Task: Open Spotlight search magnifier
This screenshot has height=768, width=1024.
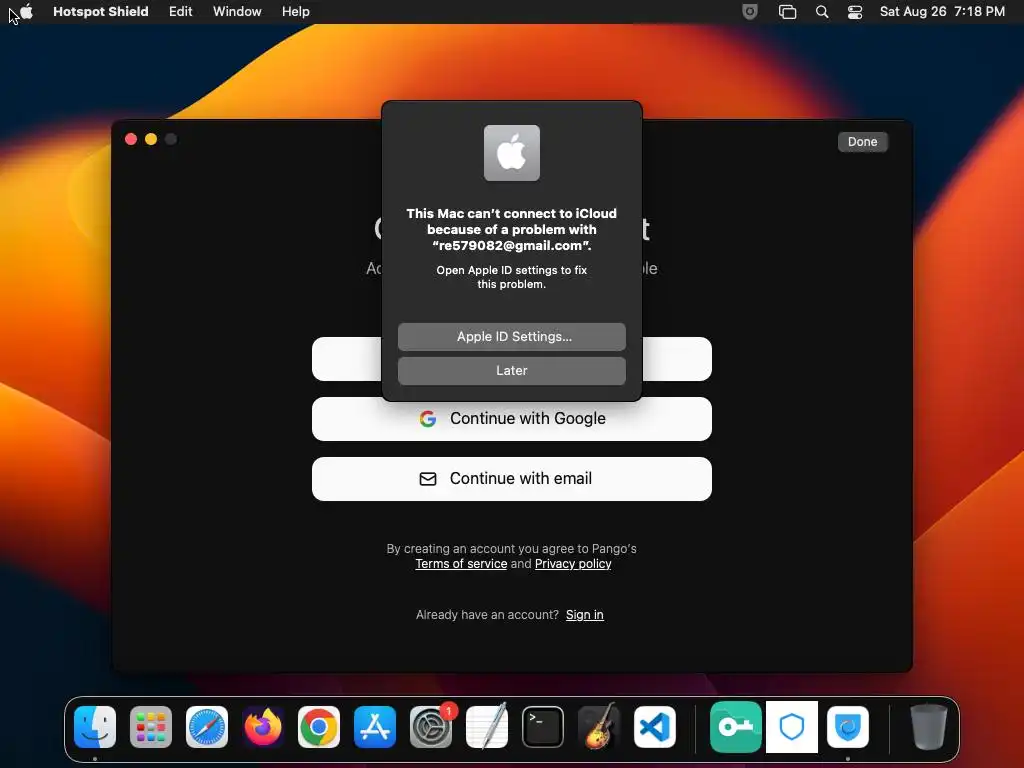Action: pos(822,12)
